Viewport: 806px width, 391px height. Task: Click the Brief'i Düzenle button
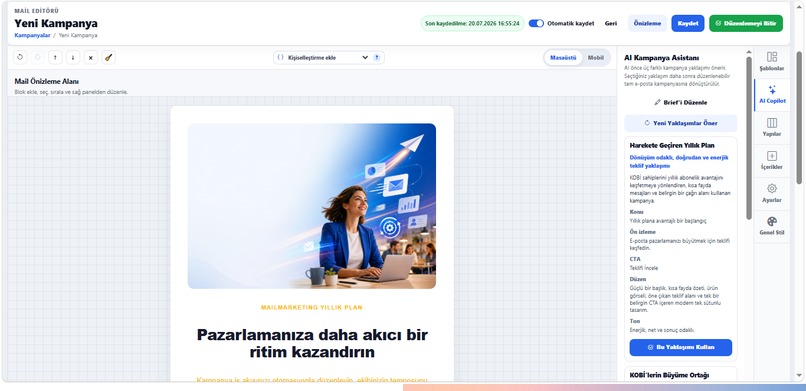(x=681, y=103)
